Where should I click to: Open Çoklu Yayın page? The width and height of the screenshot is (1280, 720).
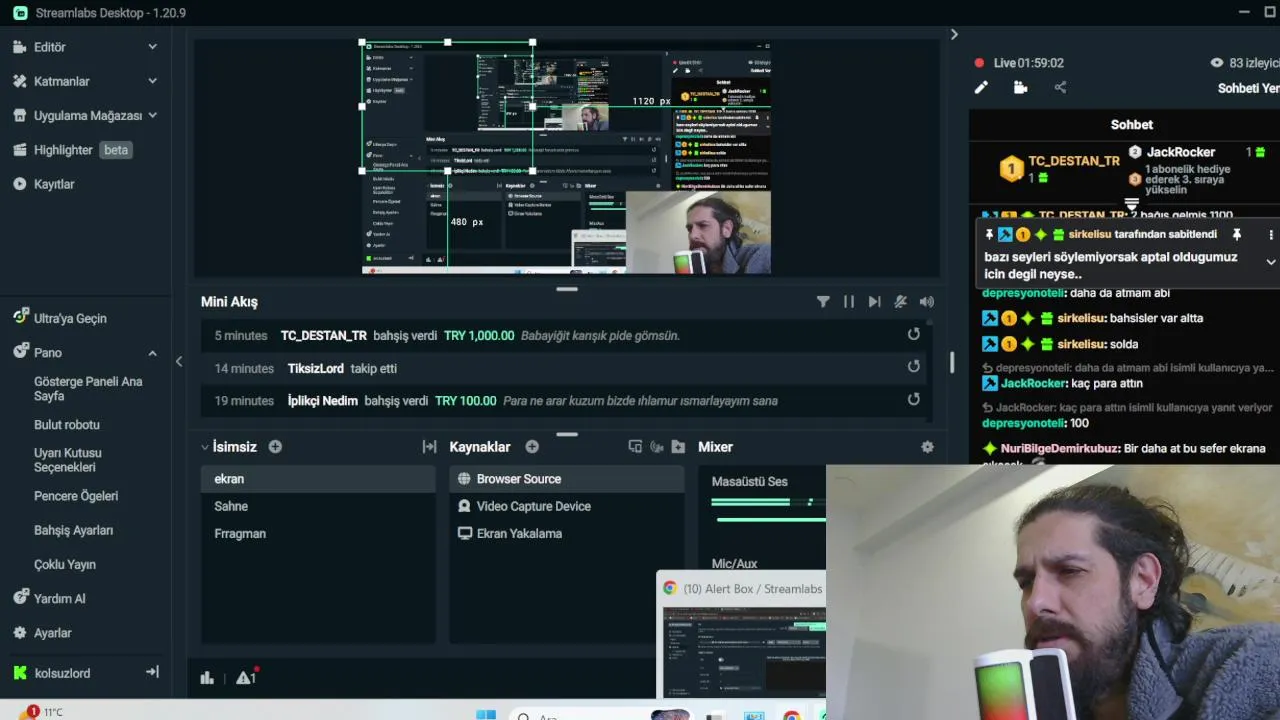pos(65,564)
